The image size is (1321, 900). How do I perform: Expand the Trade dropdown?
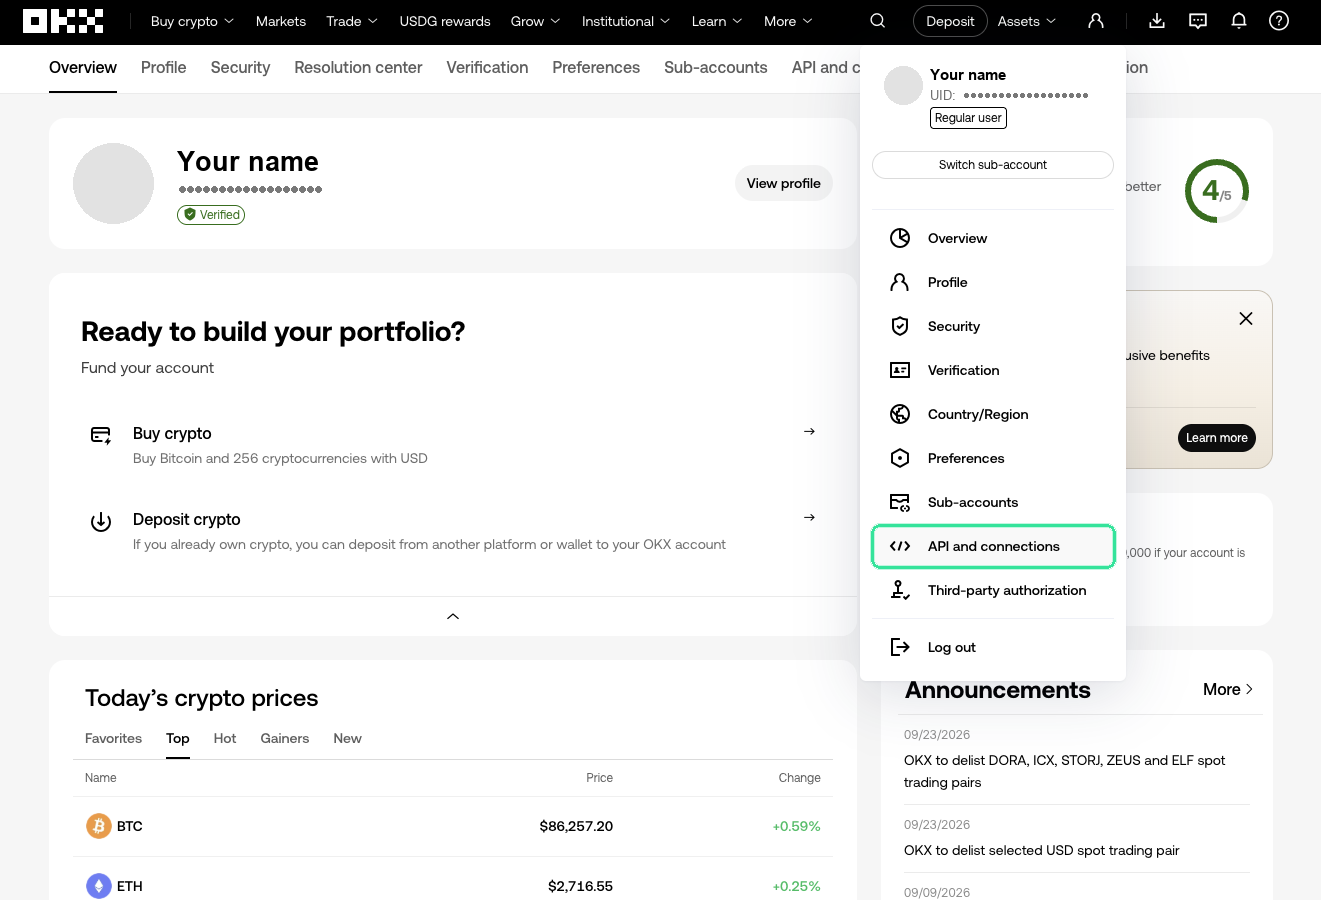click(x=352, y=21)
